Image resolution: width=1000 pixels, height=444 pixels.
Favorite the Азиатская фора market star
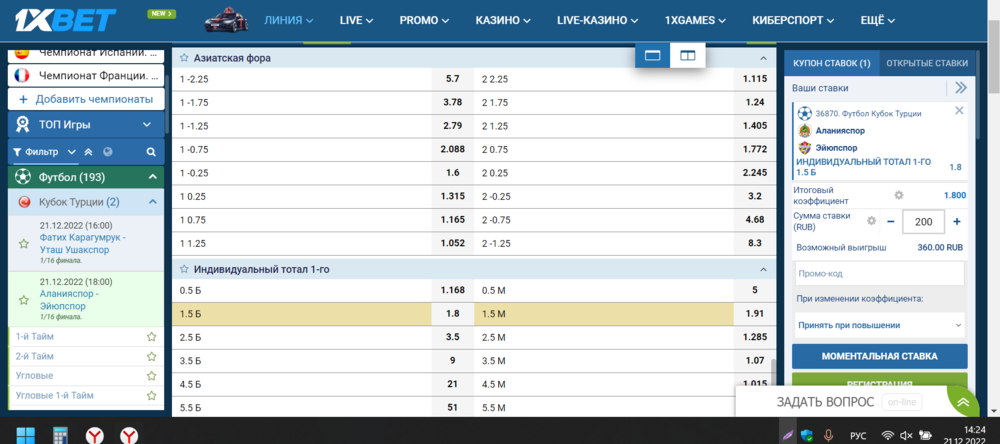(184, 58)
